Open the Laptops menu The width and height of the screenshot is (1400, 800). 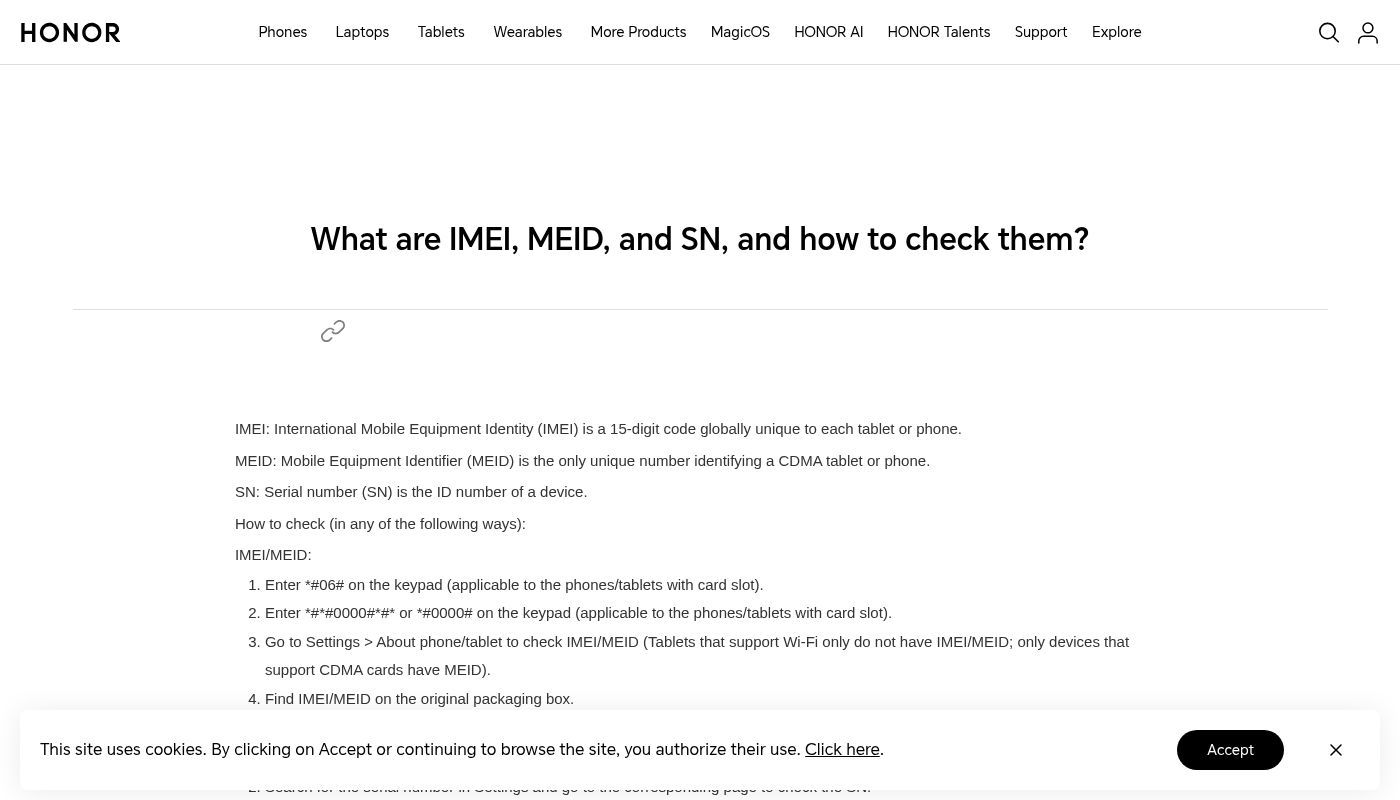(362, 32)
